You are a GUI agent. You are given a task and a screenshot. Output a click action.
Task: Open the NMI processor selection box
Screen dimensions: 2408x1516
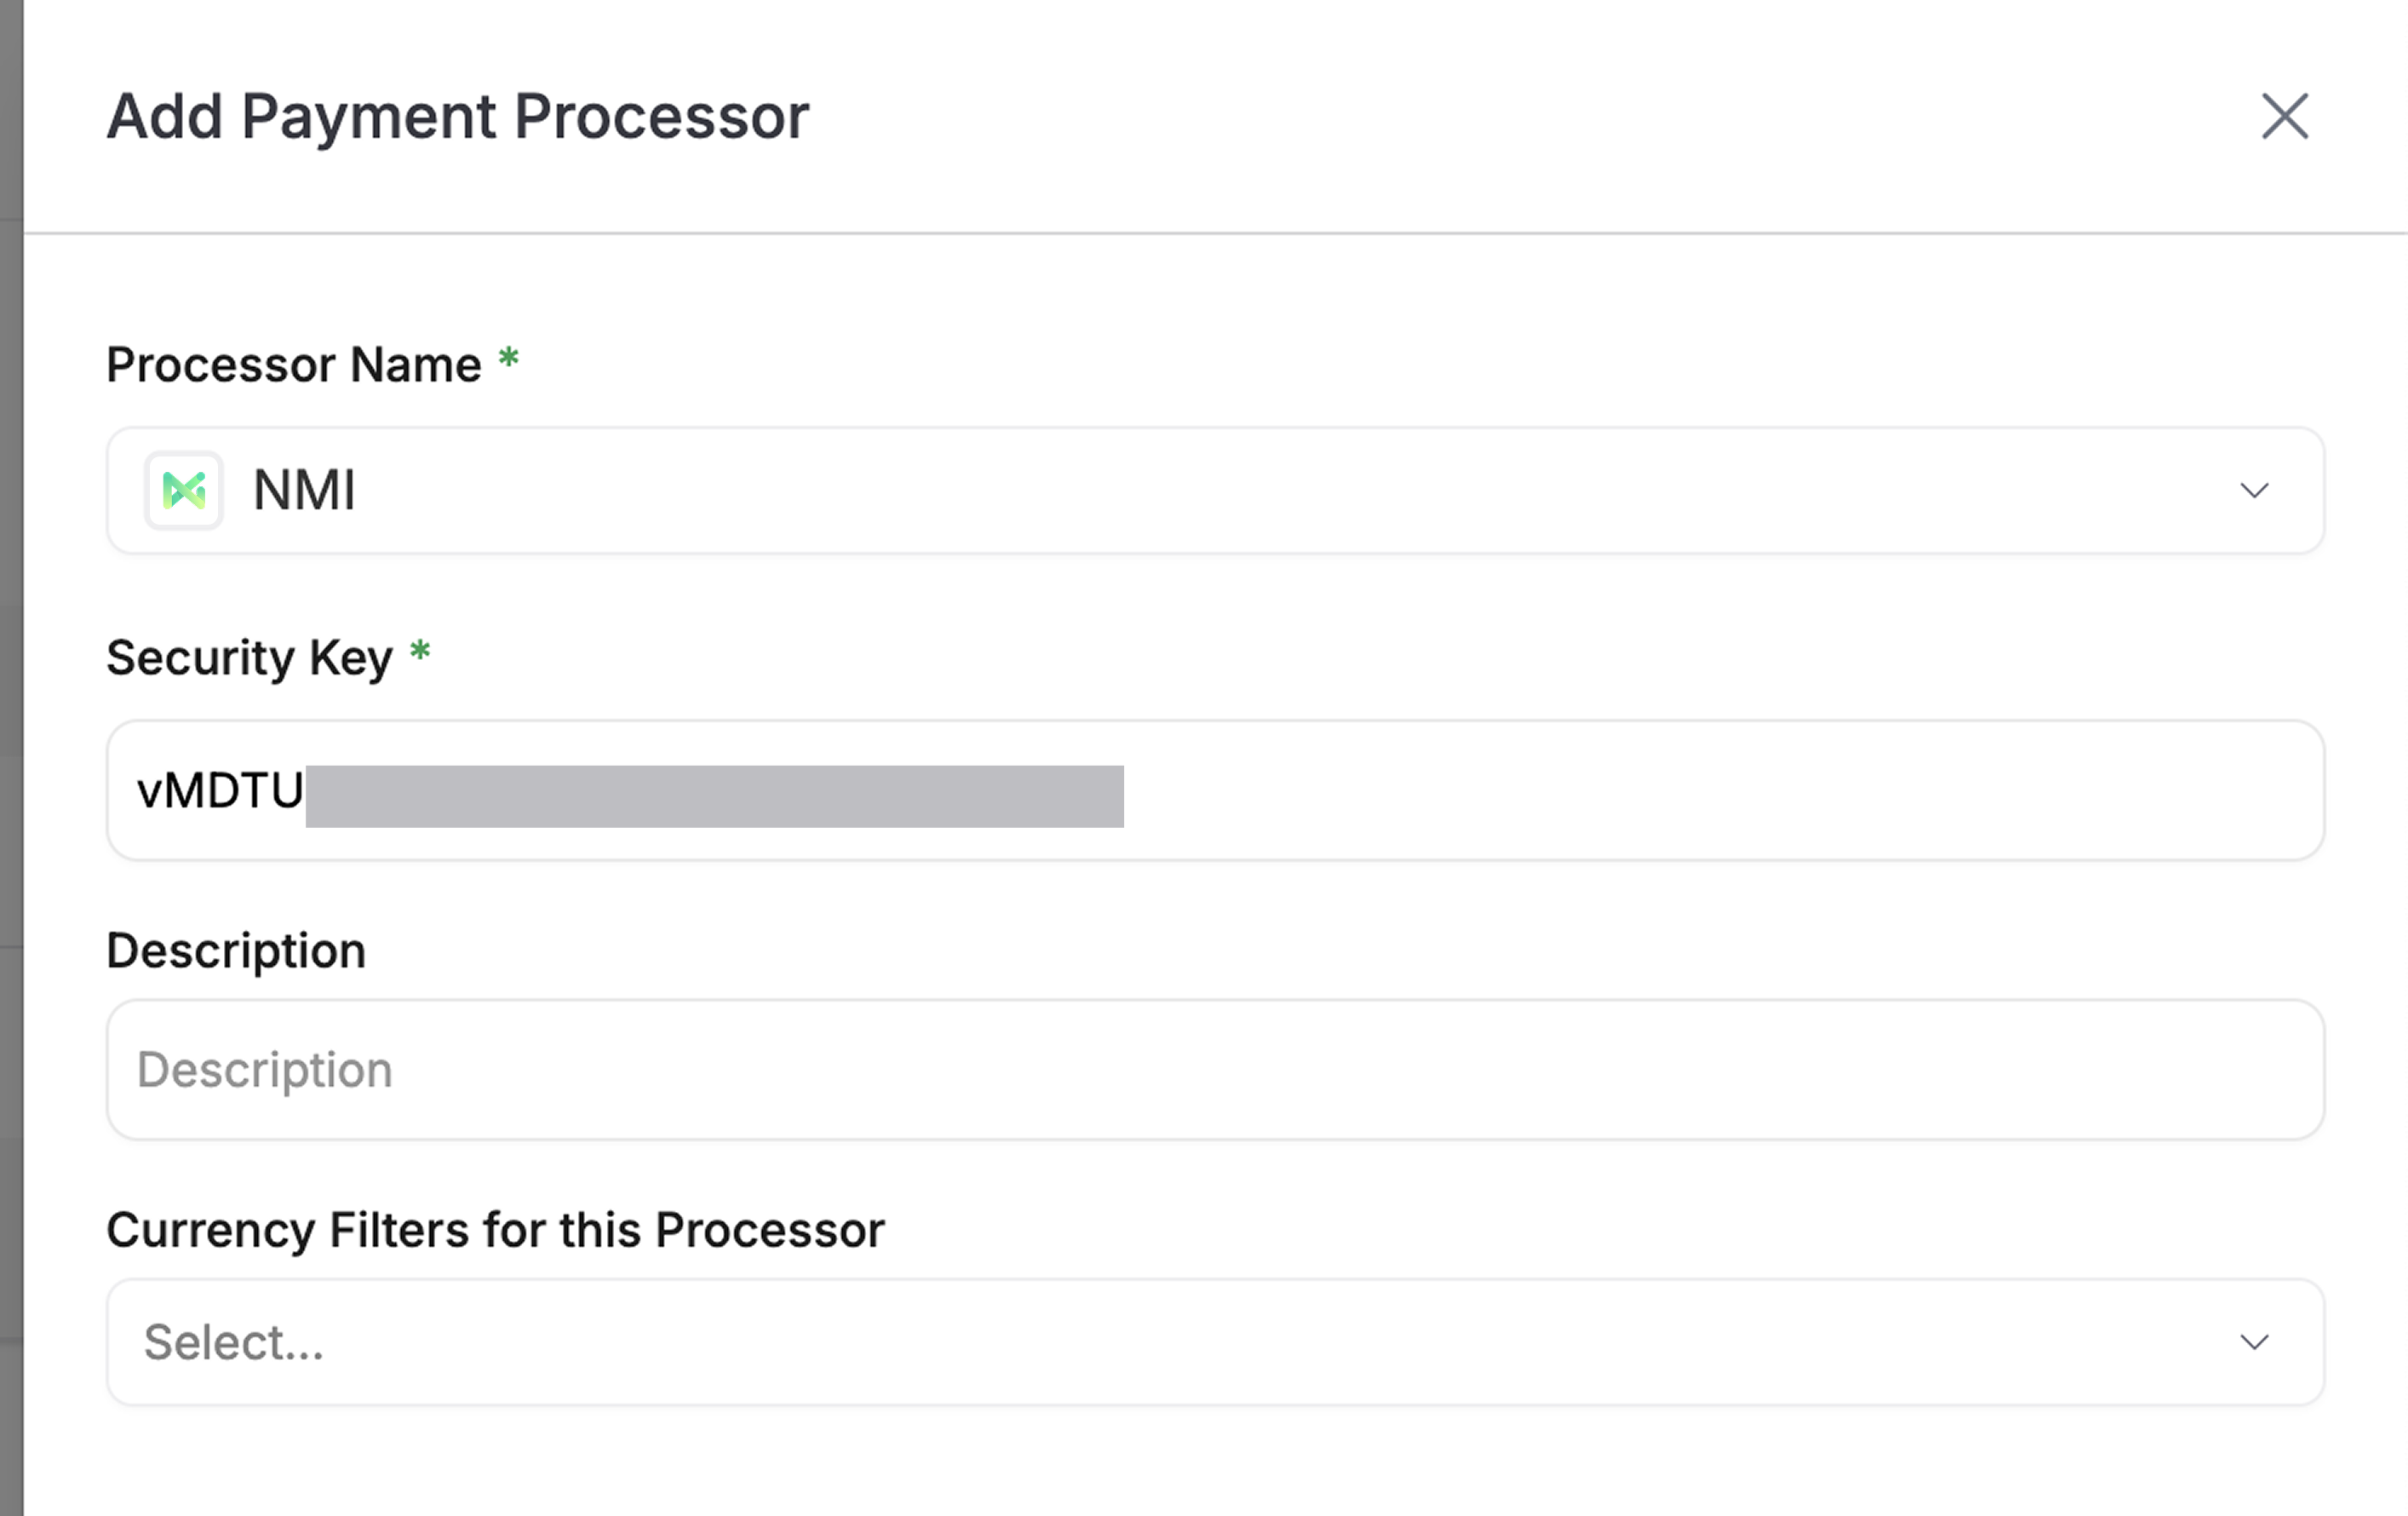click(1215, 490)
